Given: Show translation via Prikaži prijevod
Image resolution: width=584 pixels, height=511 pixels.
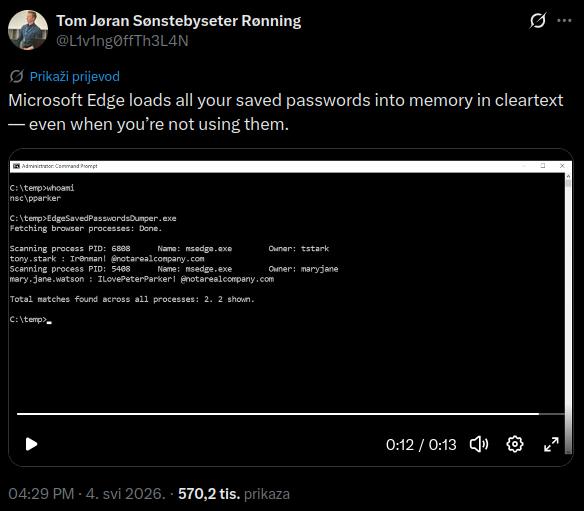Looking at the screenshot, I should (74, 76).
